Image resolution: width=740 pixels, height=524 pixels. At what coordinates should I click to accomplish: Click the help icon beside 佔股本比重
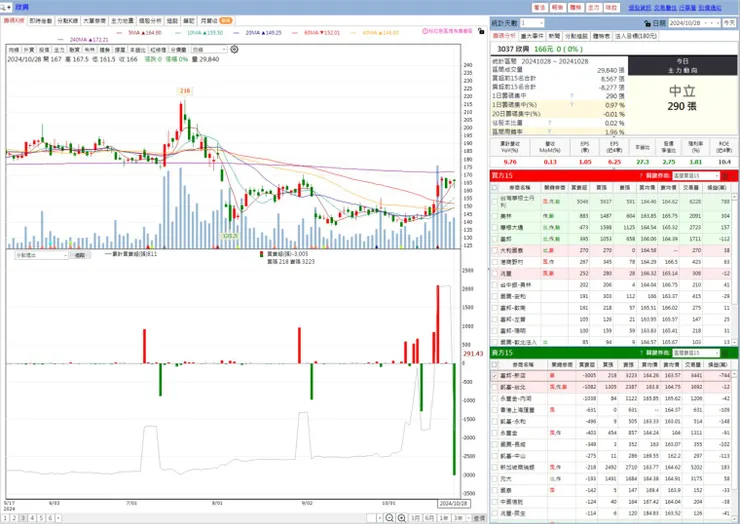(549, 123)
